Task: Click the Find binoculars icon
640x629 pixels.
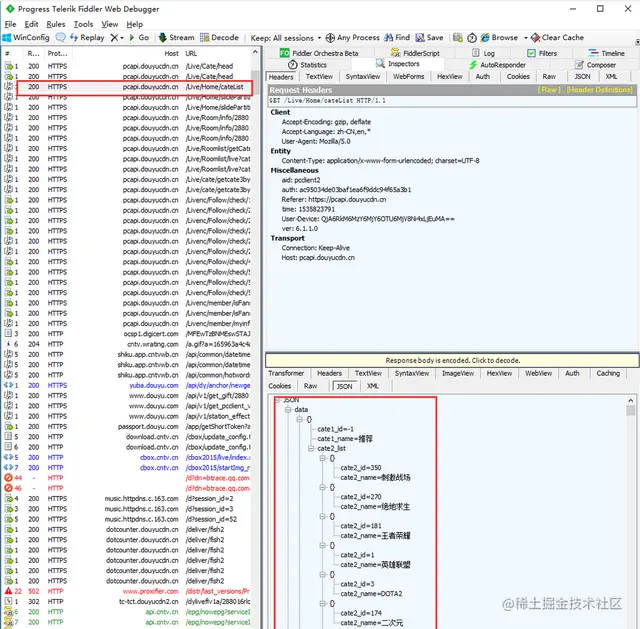Action: coord(389,38)
